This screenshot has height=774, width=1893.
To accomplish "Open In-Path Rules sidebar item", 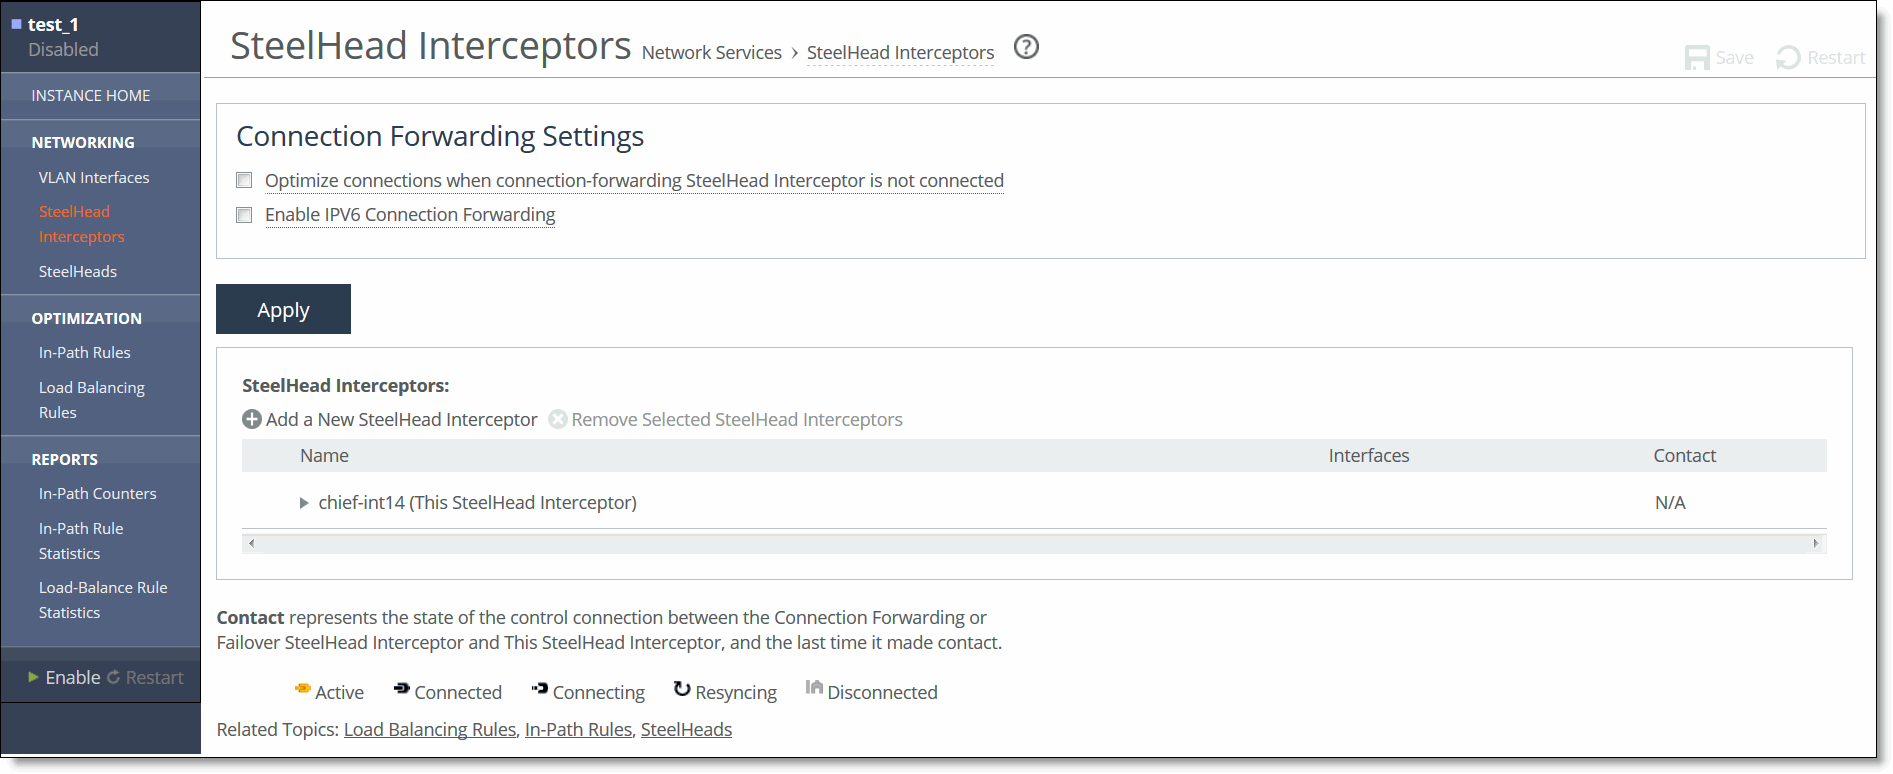I will pyautogui.click(x=85, y=353).
